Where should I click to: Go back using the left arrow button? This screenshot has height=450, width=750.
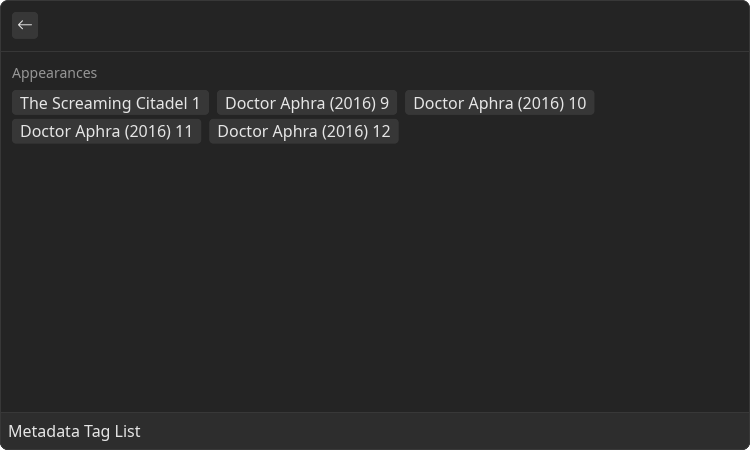25,25
